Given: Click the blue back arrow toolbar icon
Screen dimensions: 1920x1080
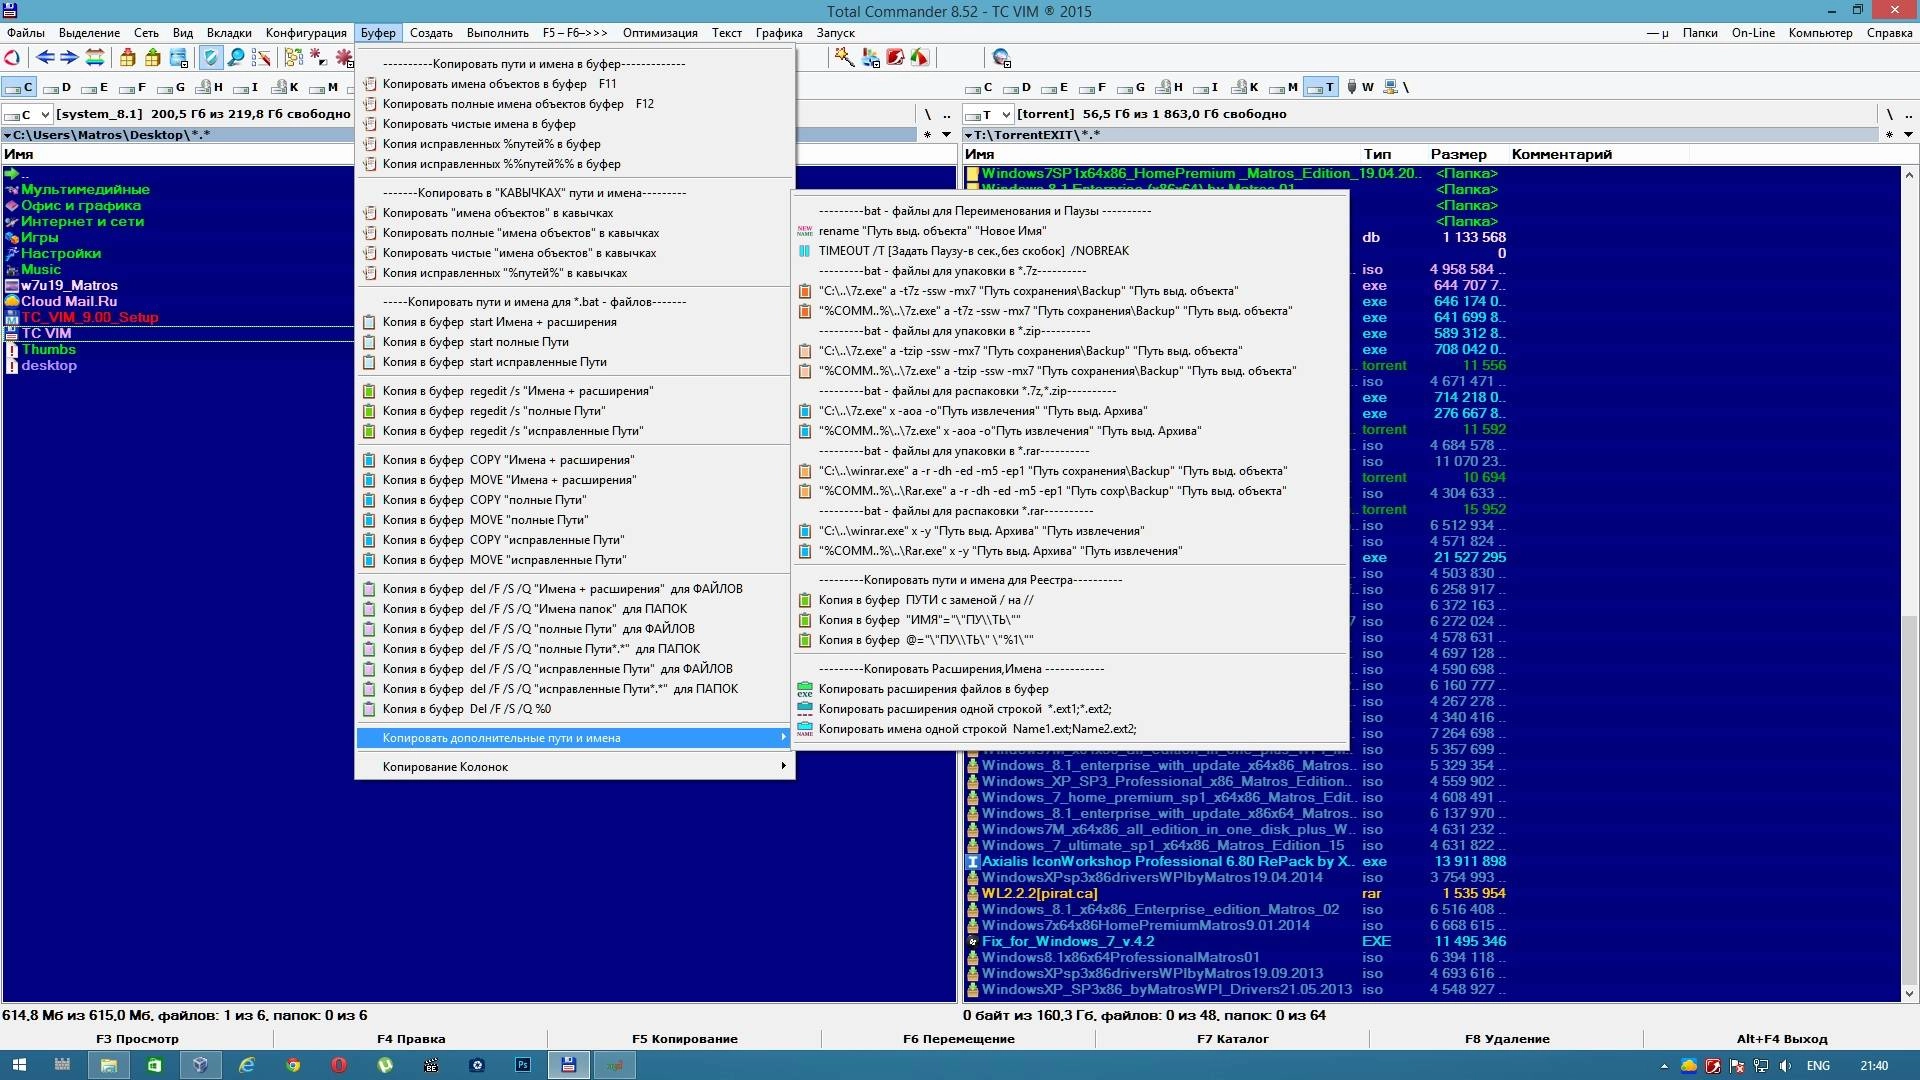Looking at the screenshot, I should click(45, 58).
